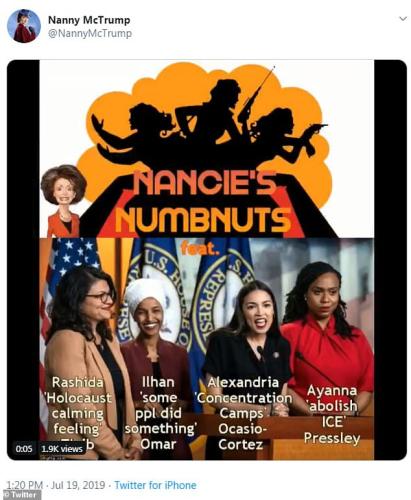Click the Ilhan 'some ppl did something' caption
The image size is (411, 500).
click(x=160, y=413)
